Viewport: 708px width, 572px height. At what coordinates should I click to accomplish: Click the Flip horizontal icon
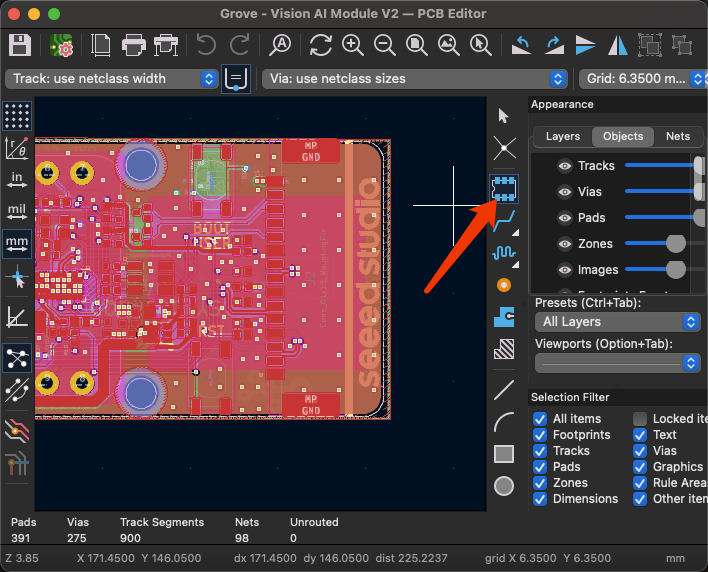point(586,45)
